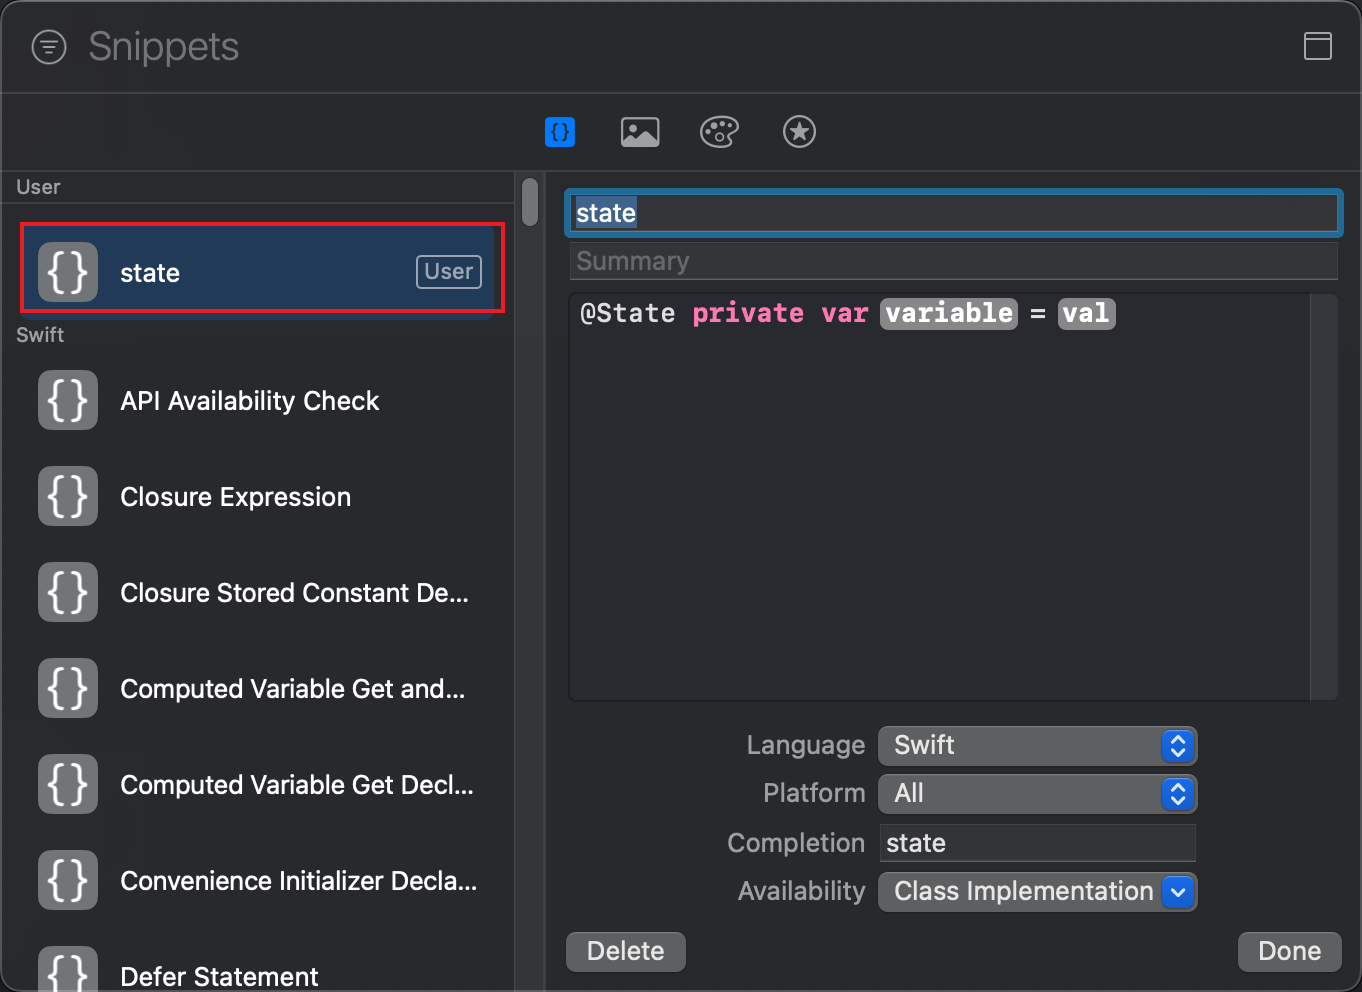Click the braces icon beside Closure Expression
1362x992 pixels.
[x=67, y=496]
